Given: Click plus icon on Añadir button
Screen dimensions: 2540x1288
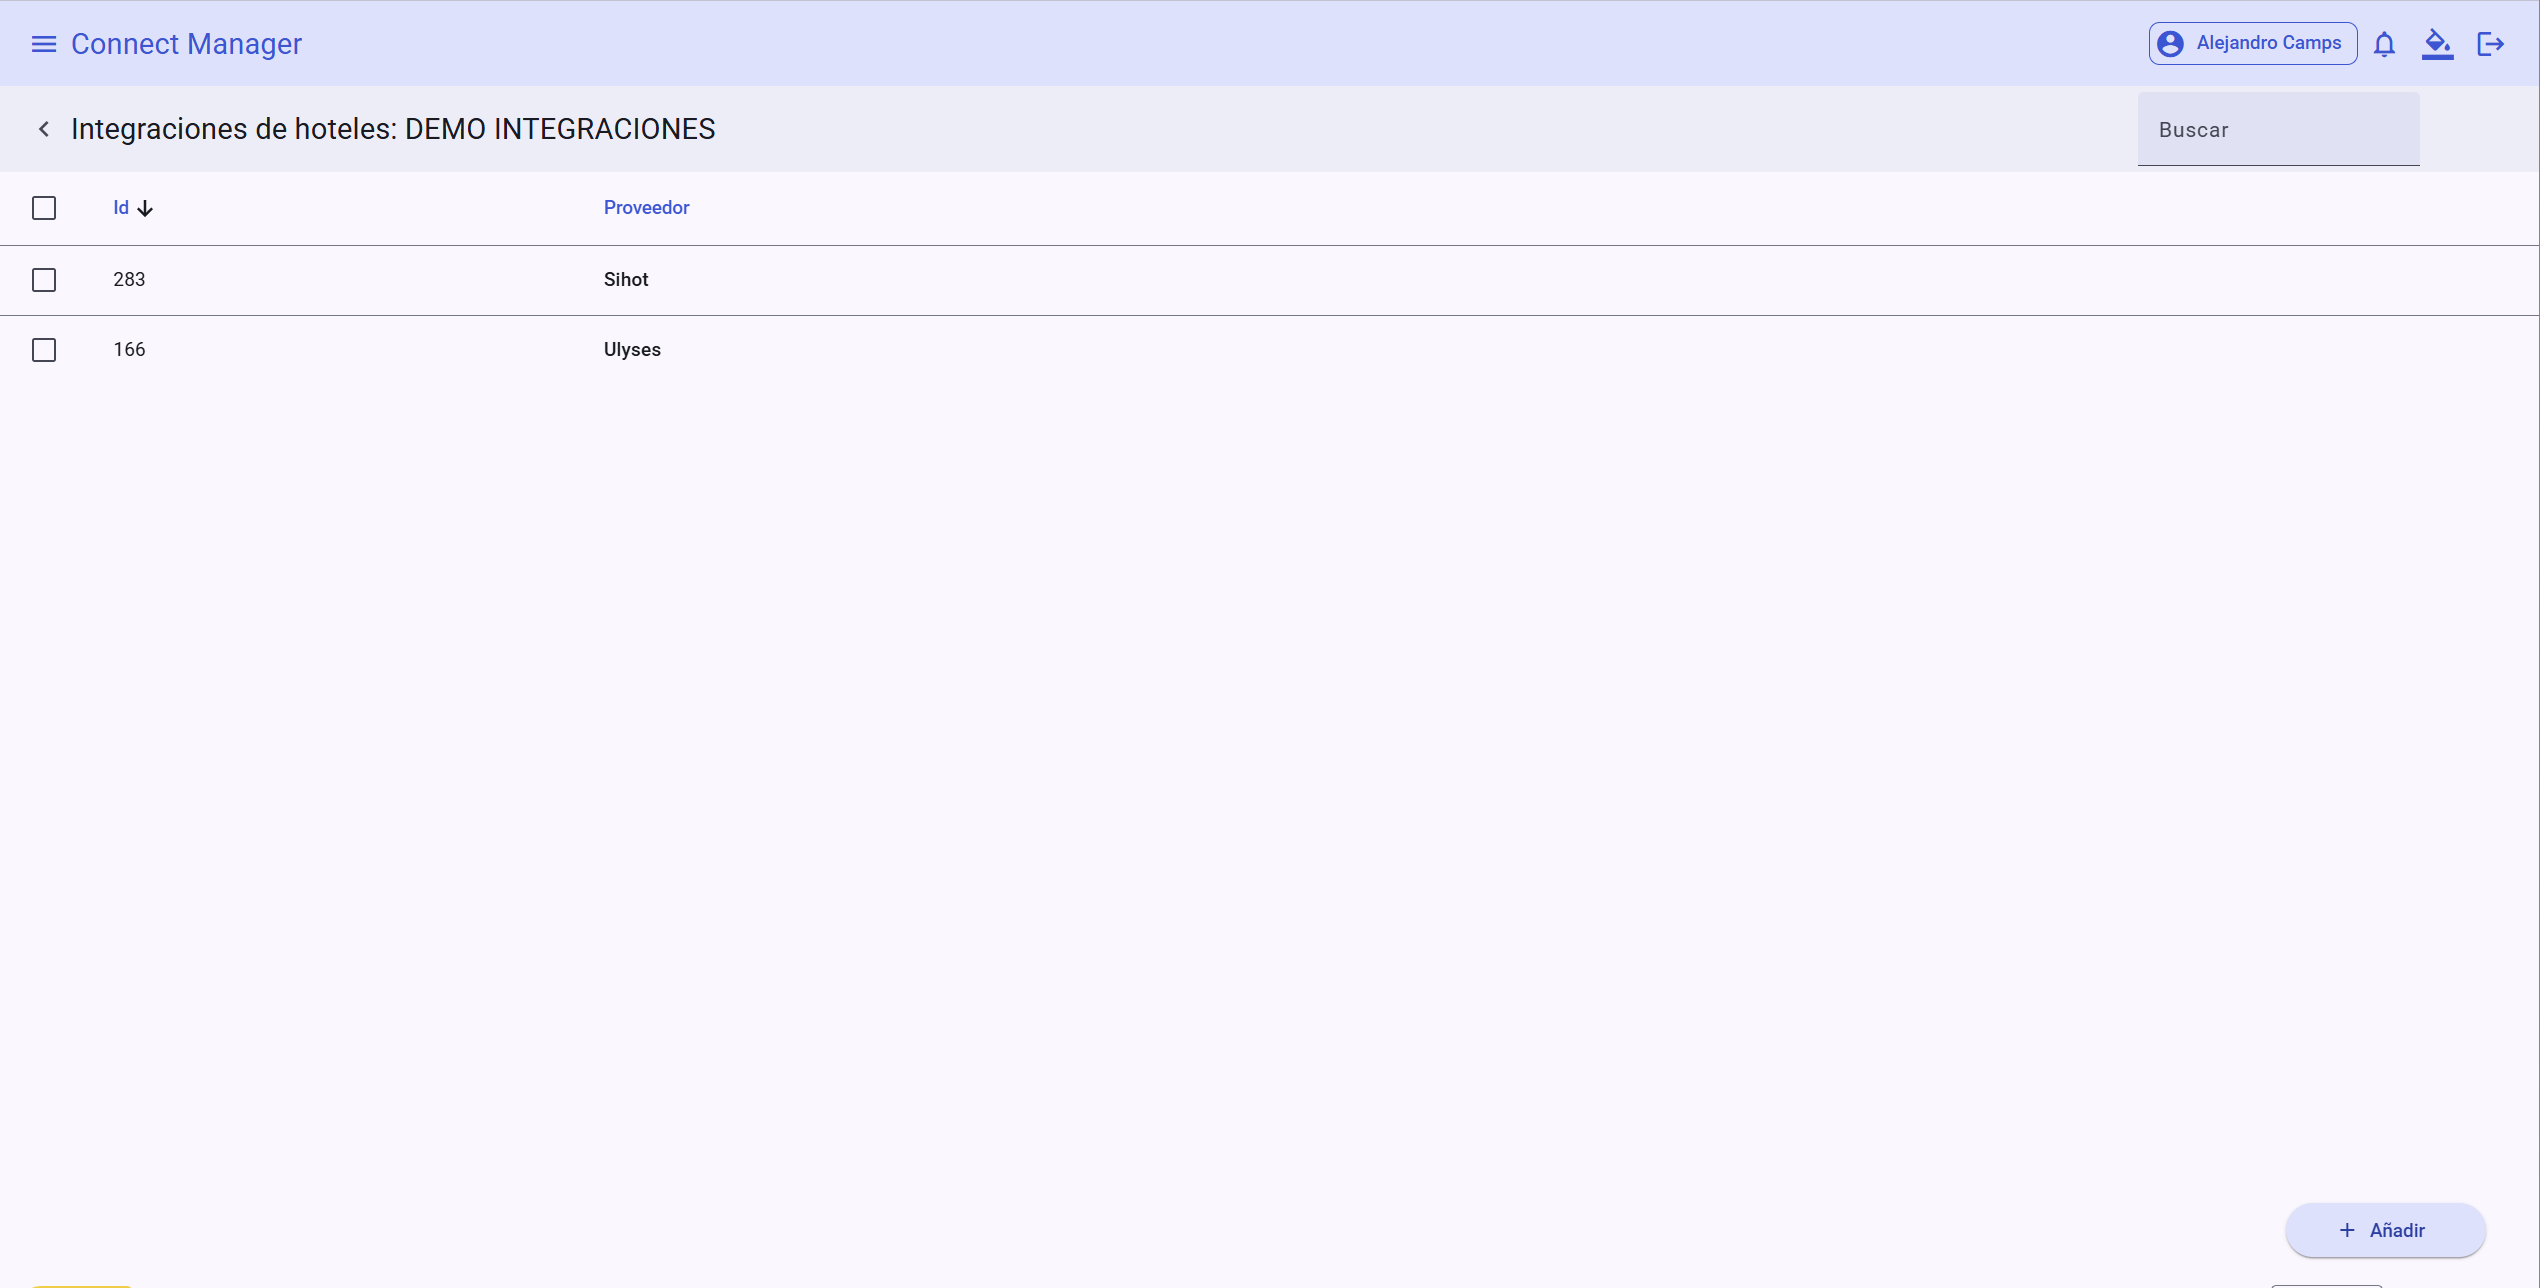Looking at the screenshot, I should (2347, 1230).
